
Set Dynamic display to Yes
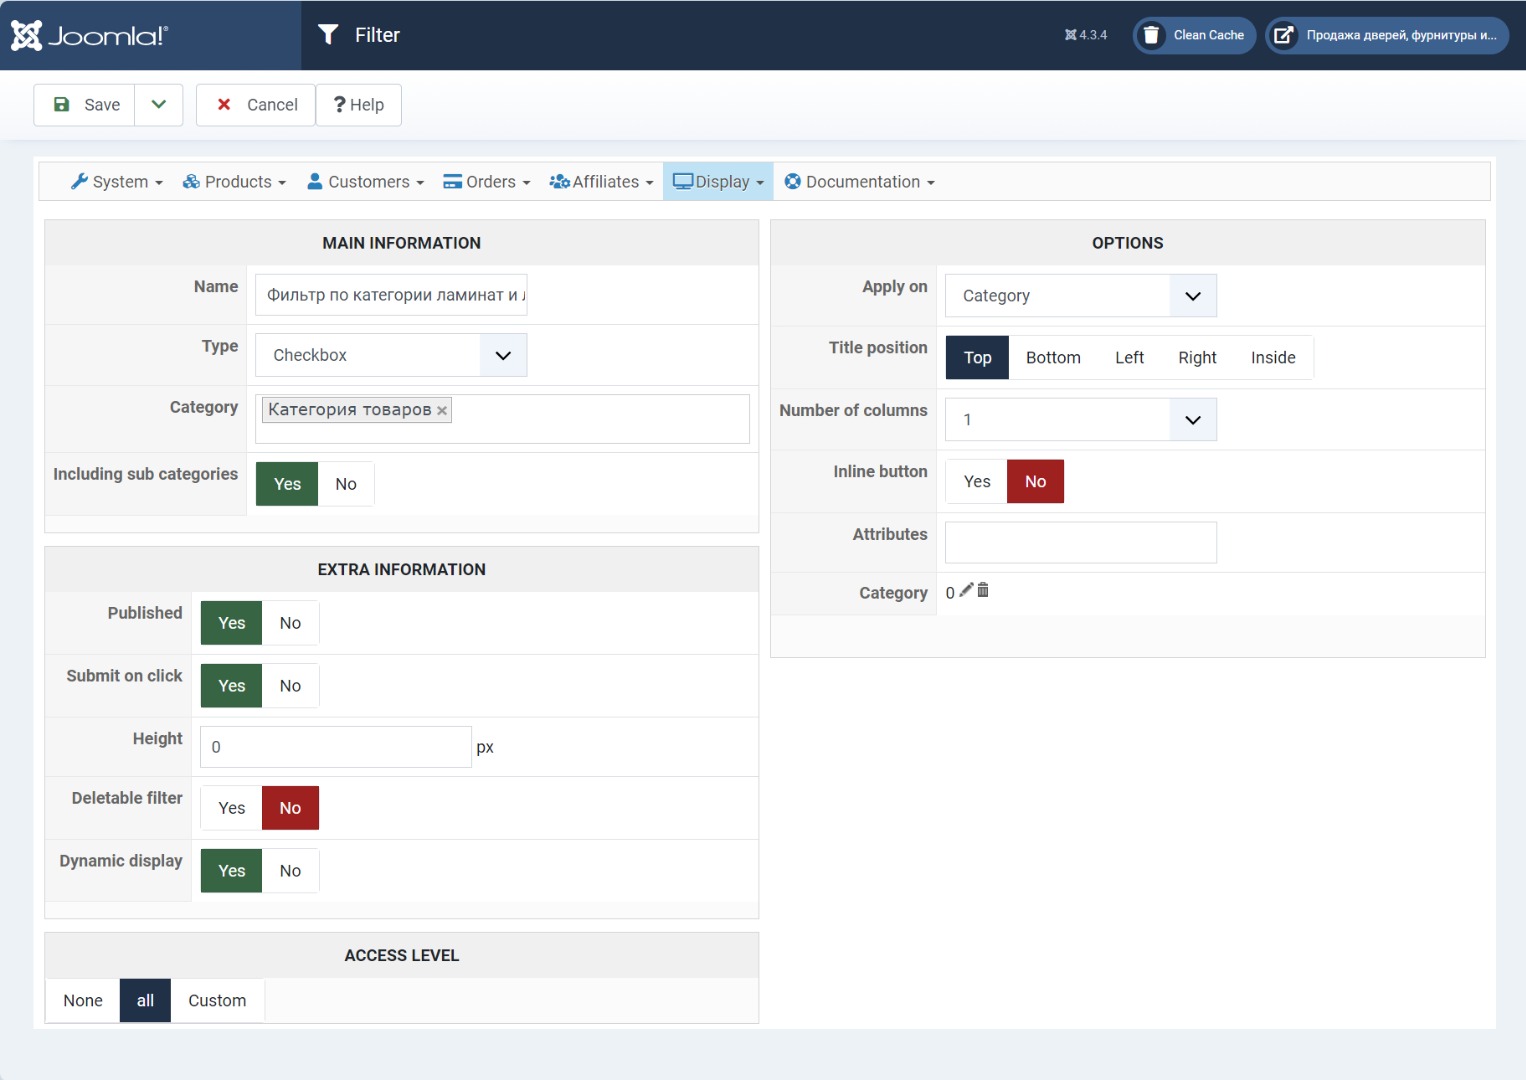click(x=232, y=871)
